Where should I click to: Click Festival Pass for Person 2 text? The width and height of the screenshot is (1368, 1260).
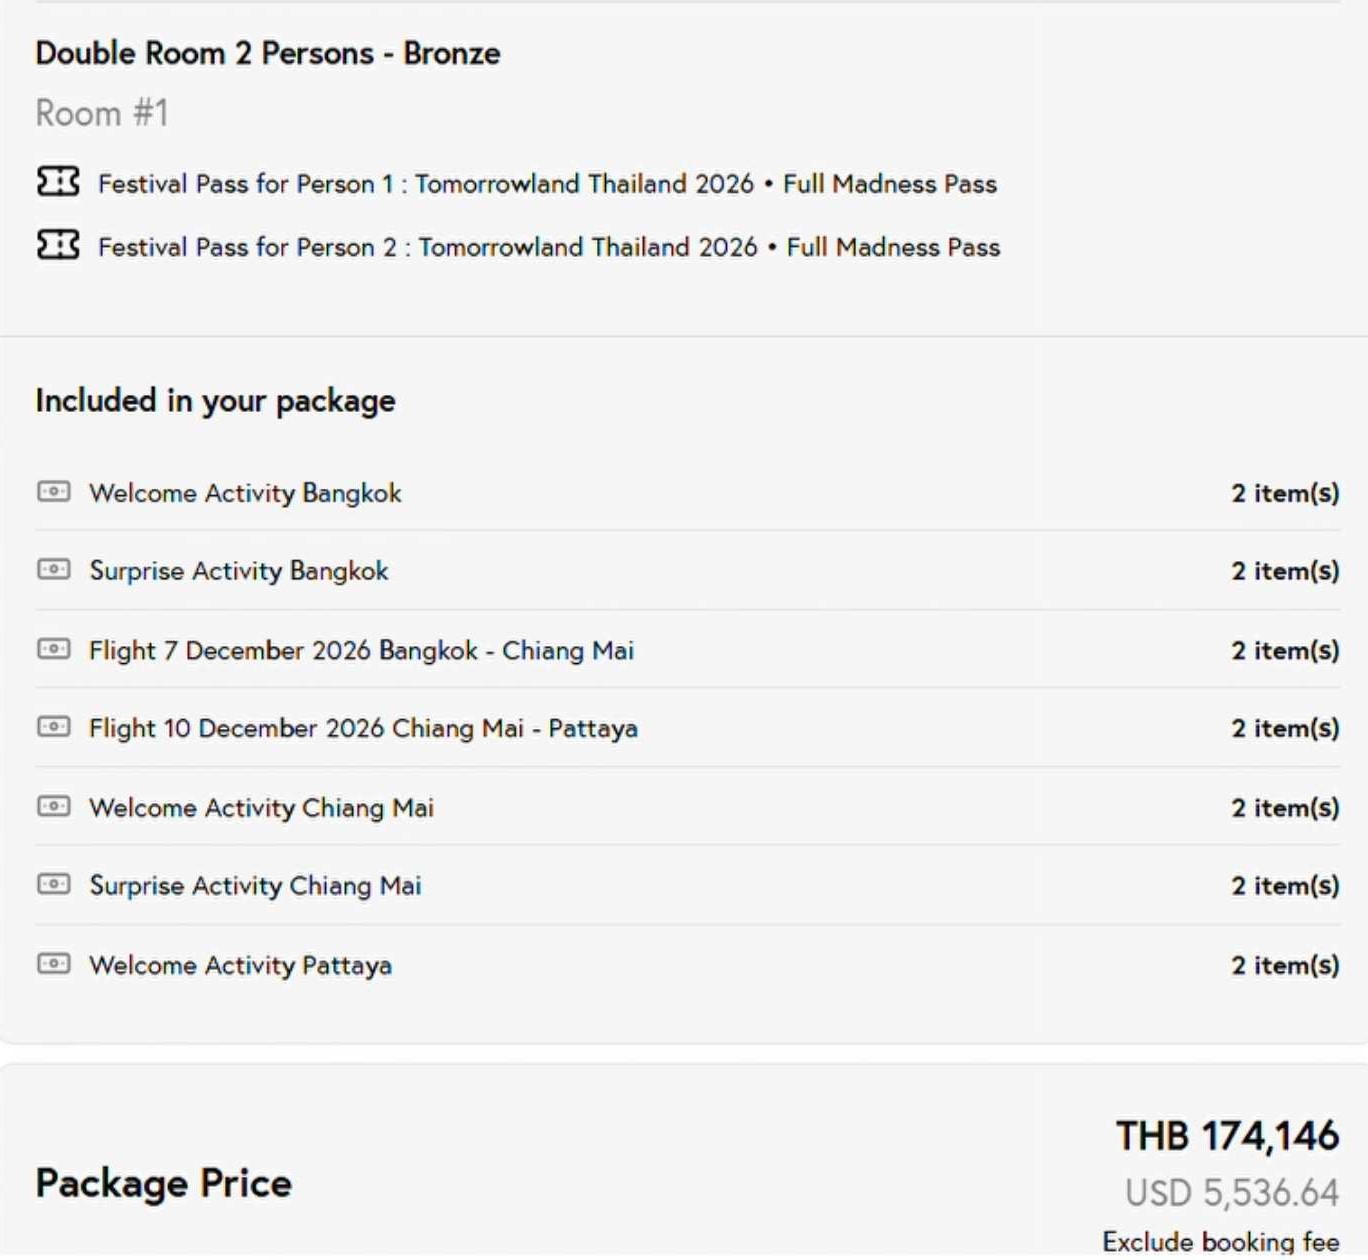[x=549, y=247]
